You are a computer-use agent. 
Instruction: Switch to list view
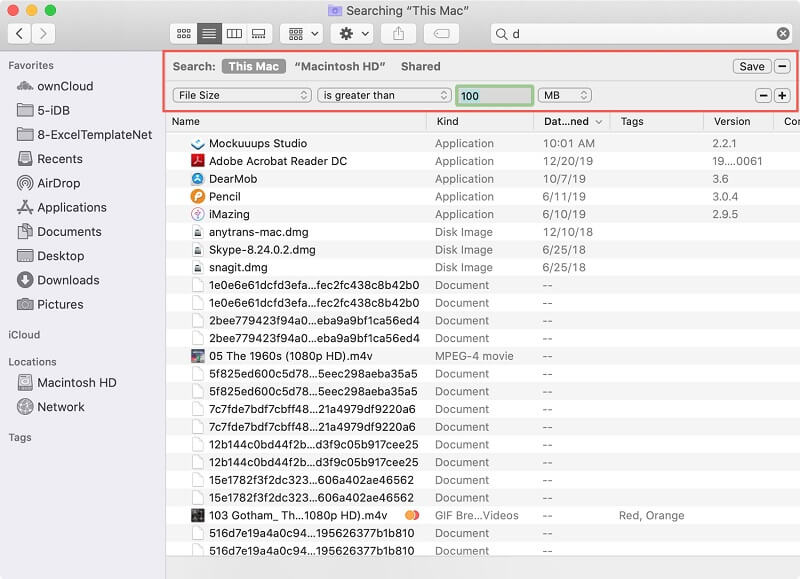pyautogui.click(x=209, y=34)
